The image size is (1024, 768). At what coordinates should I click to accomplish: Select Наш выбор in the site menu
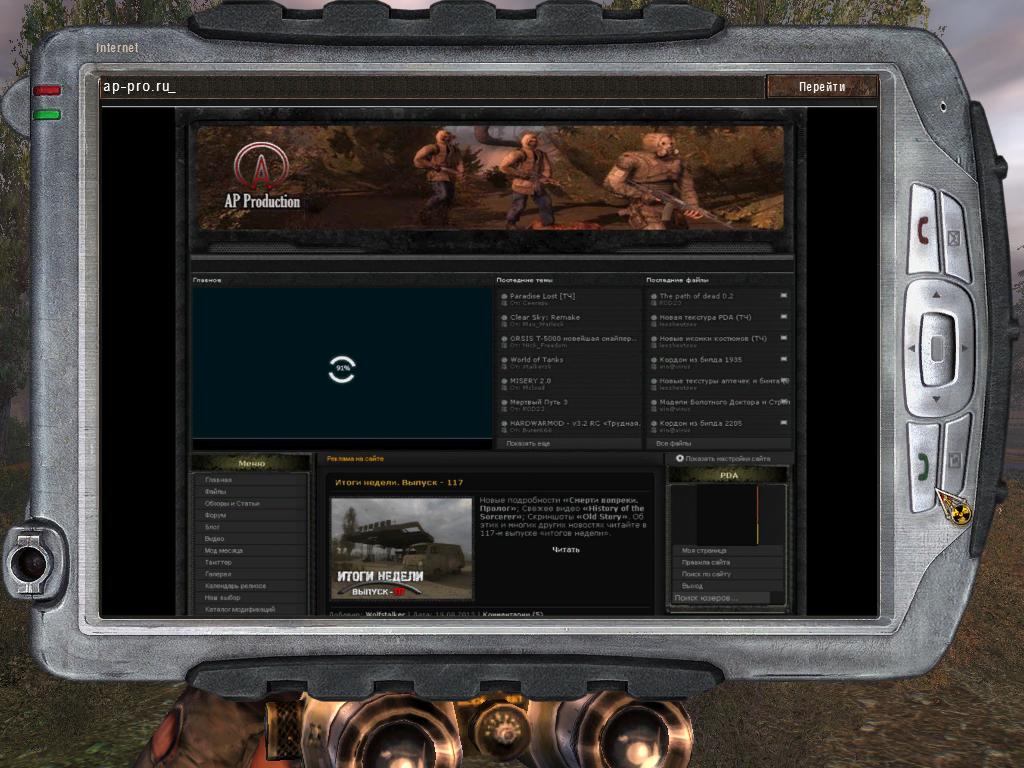(223, 598)
